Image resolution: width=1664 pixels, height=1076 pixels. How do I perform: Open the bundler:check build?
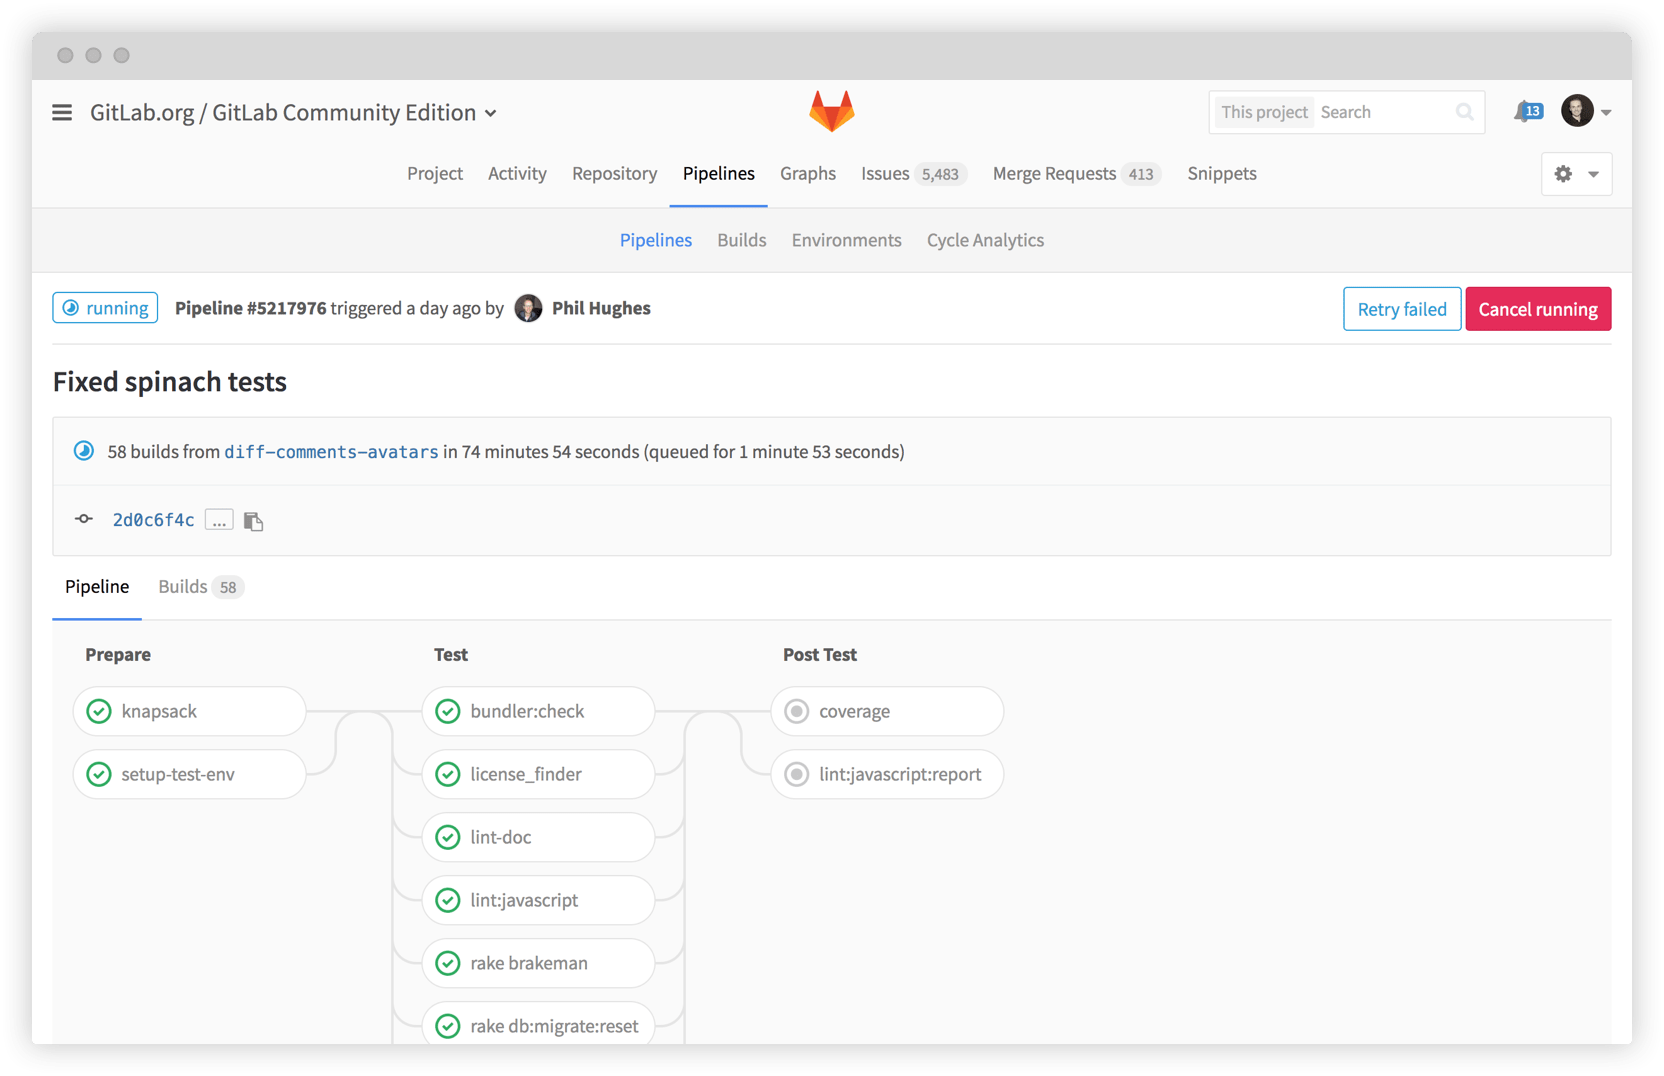click(538, 711)
